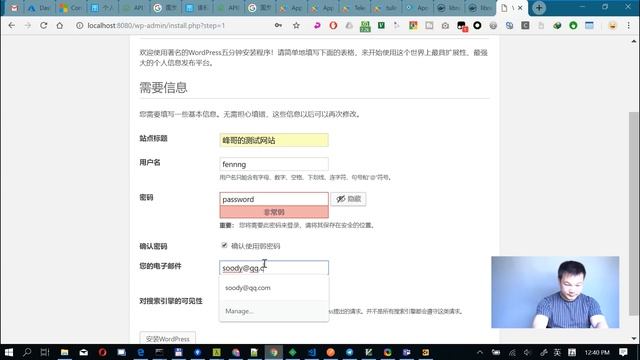Click scrollbar down arrow
This screenshot has height=360, width=640.
pyautogui.click(x=633, y=338)
